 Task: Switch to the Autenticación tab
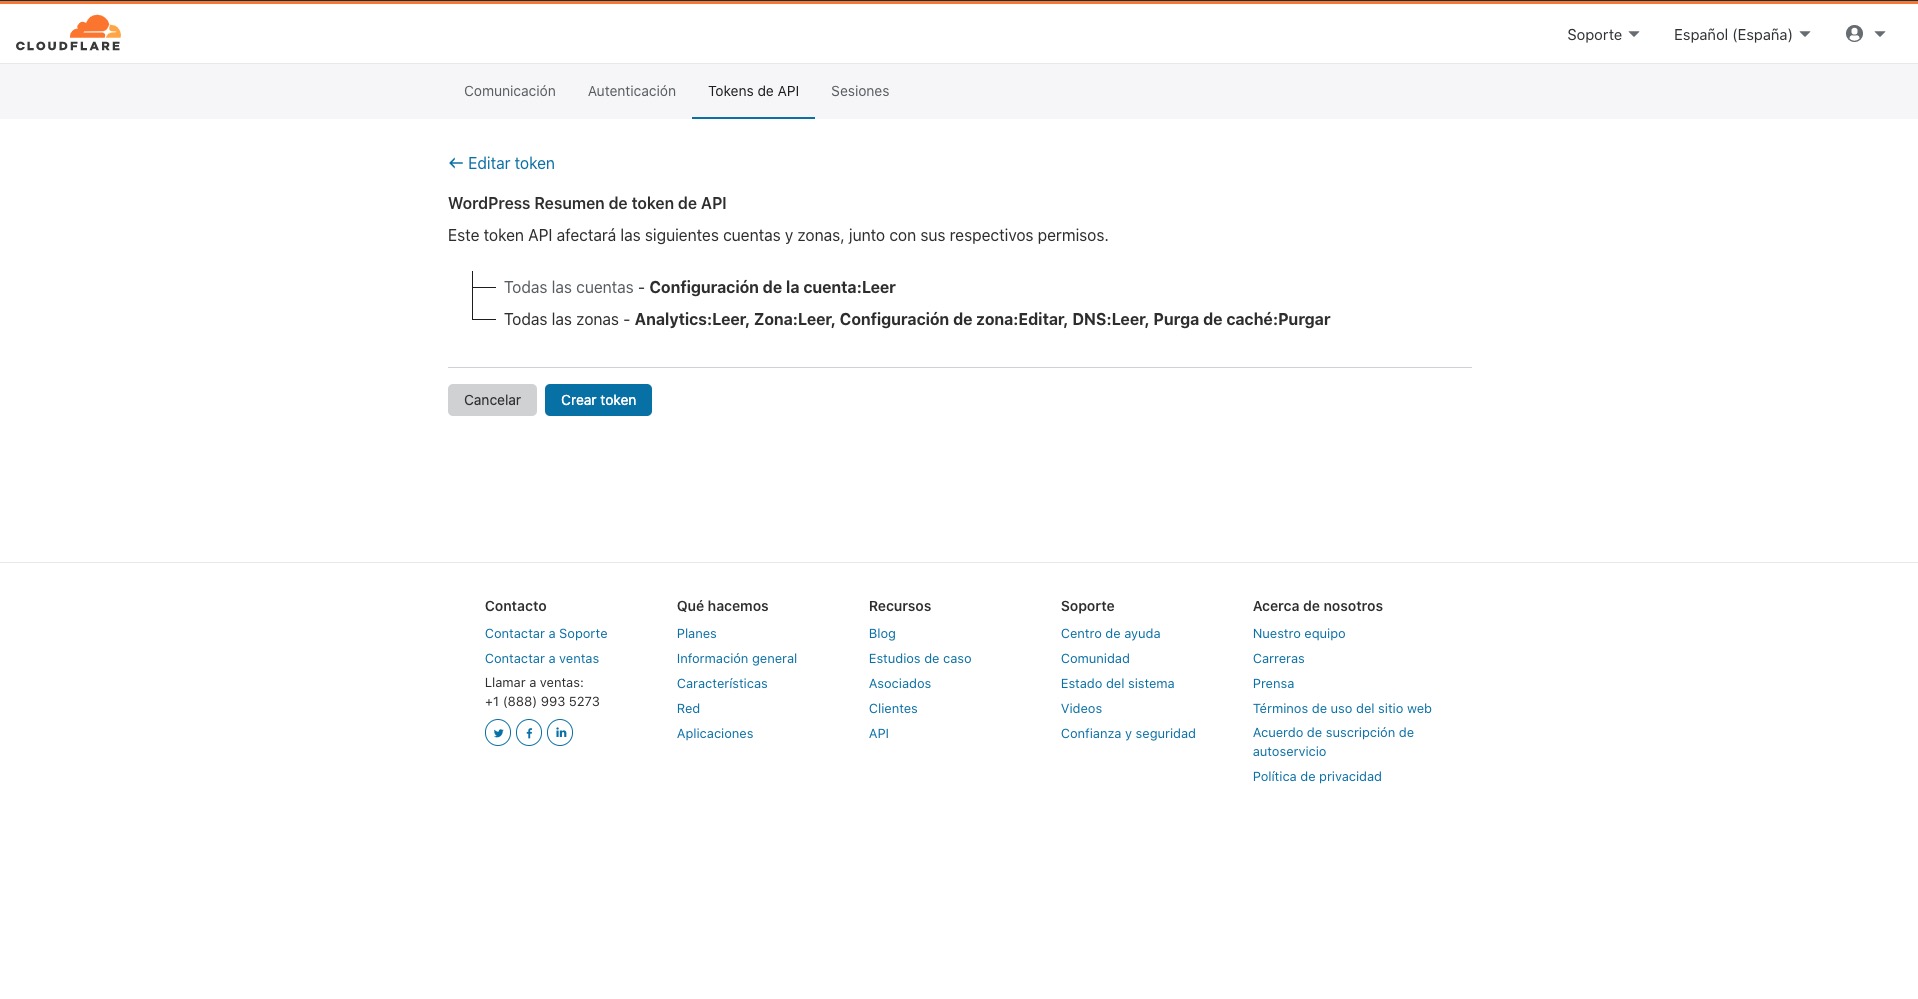coord(631,91)
